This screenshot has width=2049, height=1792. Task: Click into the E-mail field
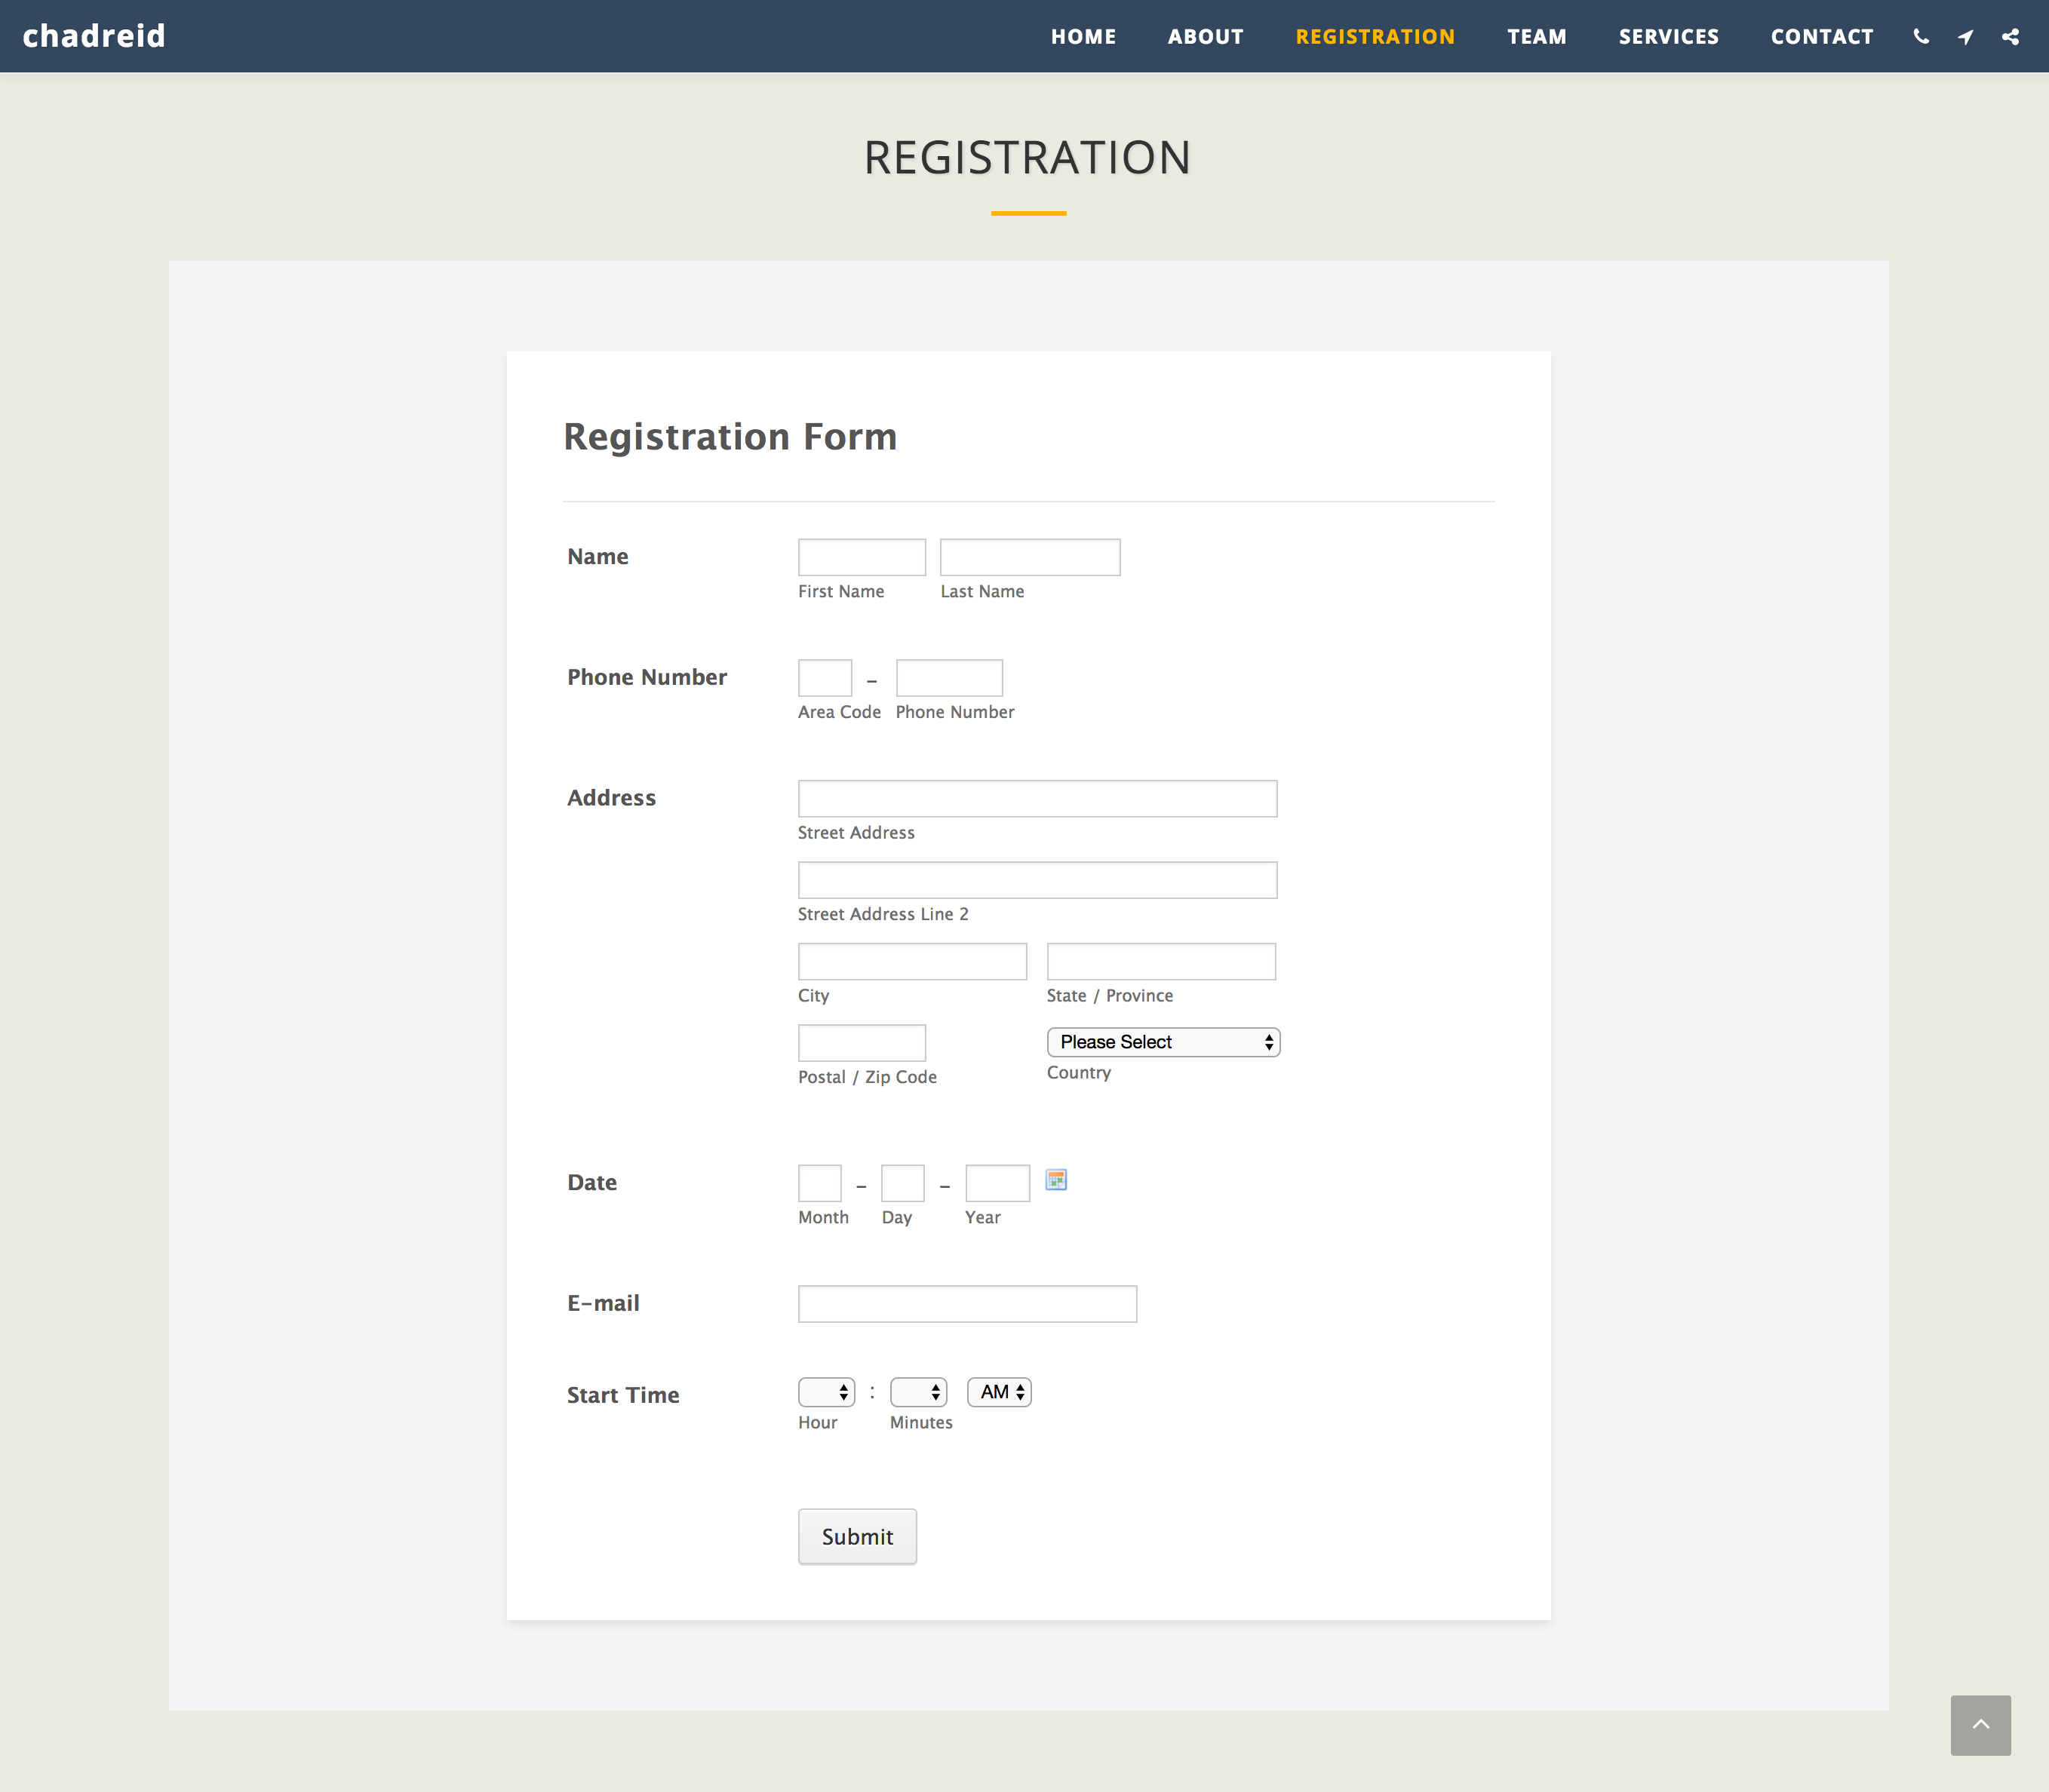967,1304
